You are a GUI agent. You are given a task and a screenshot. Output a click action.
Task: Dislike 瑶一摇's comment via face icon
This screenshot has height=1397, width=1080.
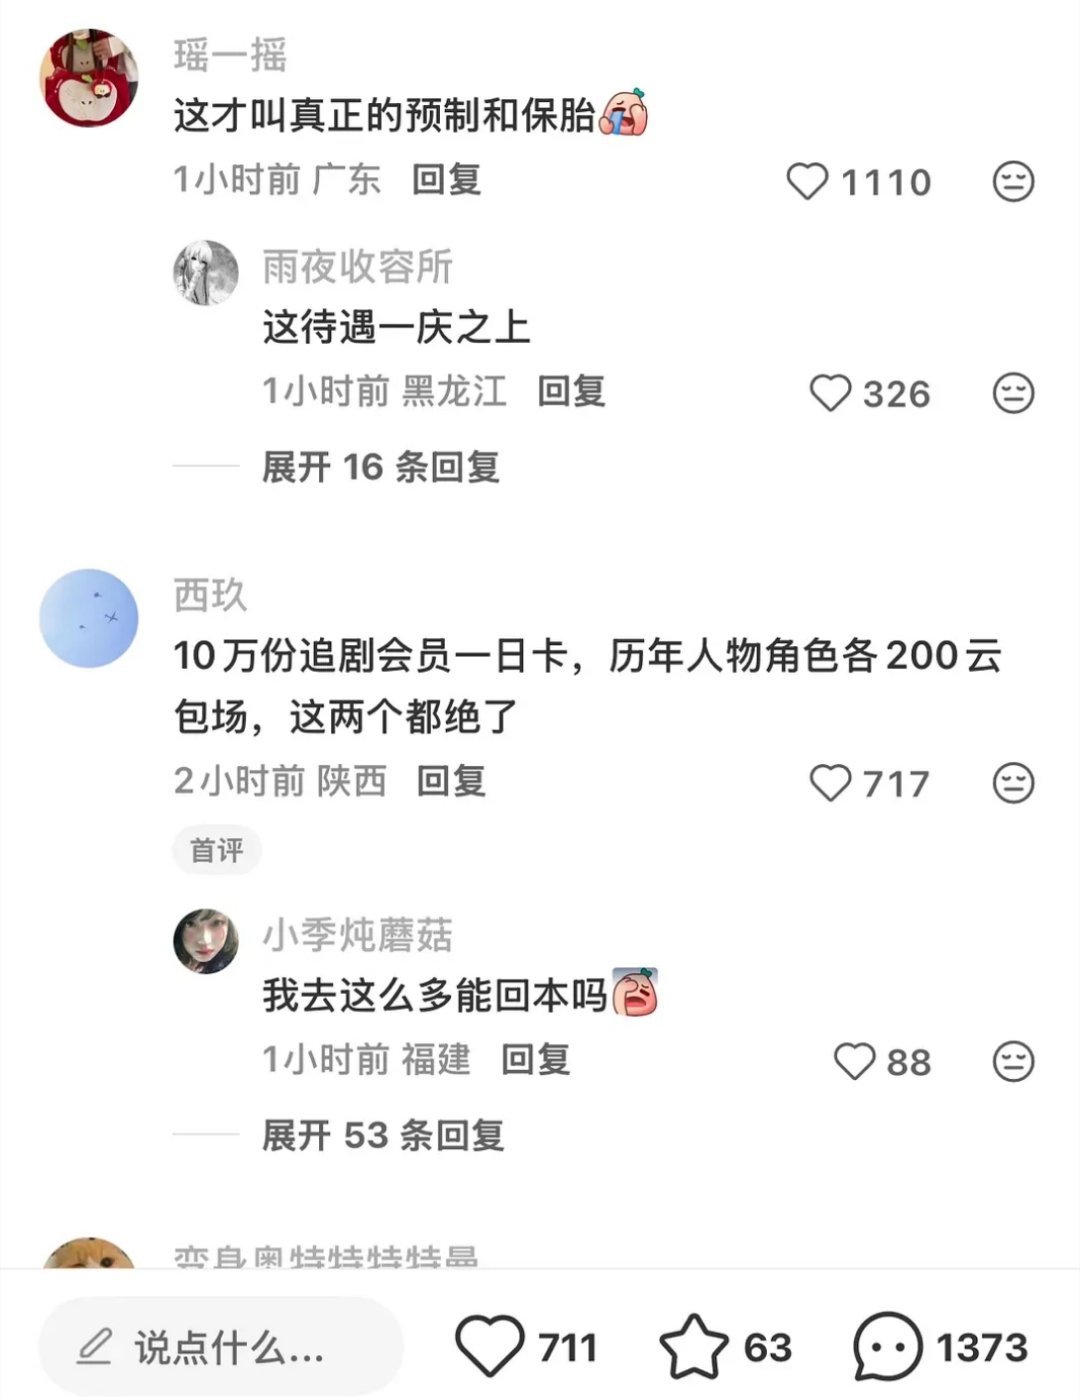coord(1013,182)
